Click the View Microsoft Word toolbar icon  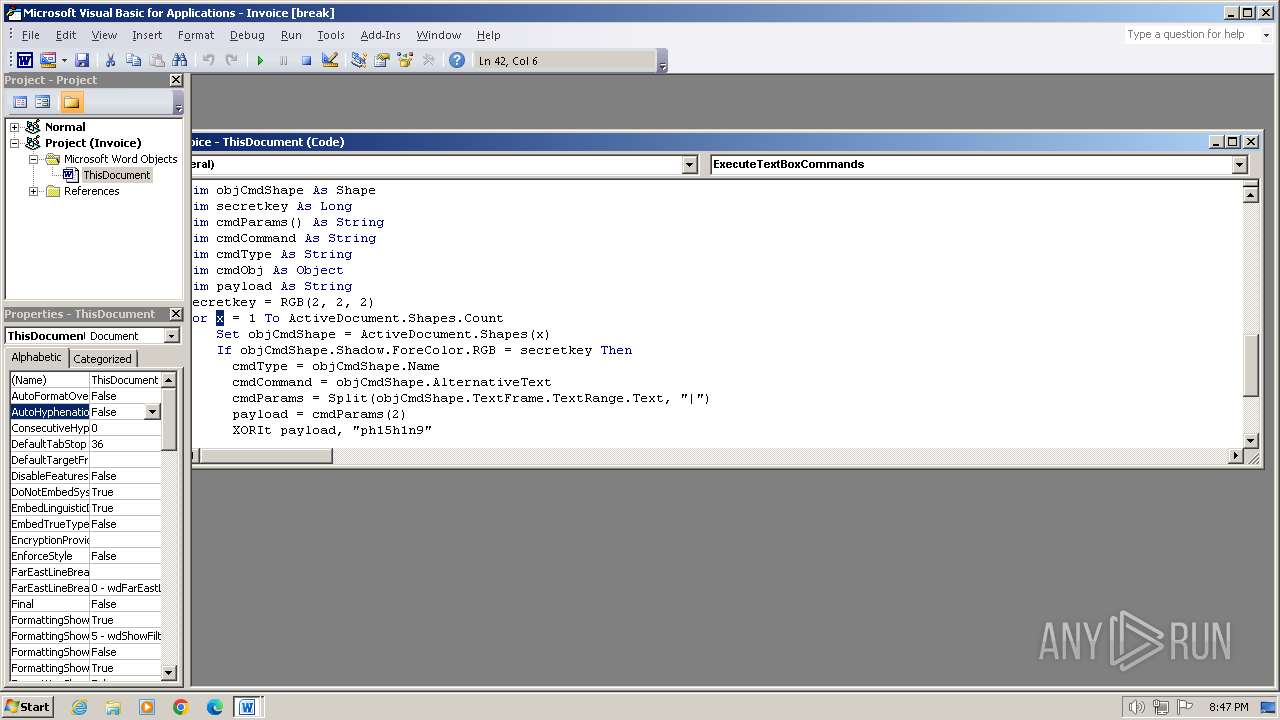(x=25, y=60)
